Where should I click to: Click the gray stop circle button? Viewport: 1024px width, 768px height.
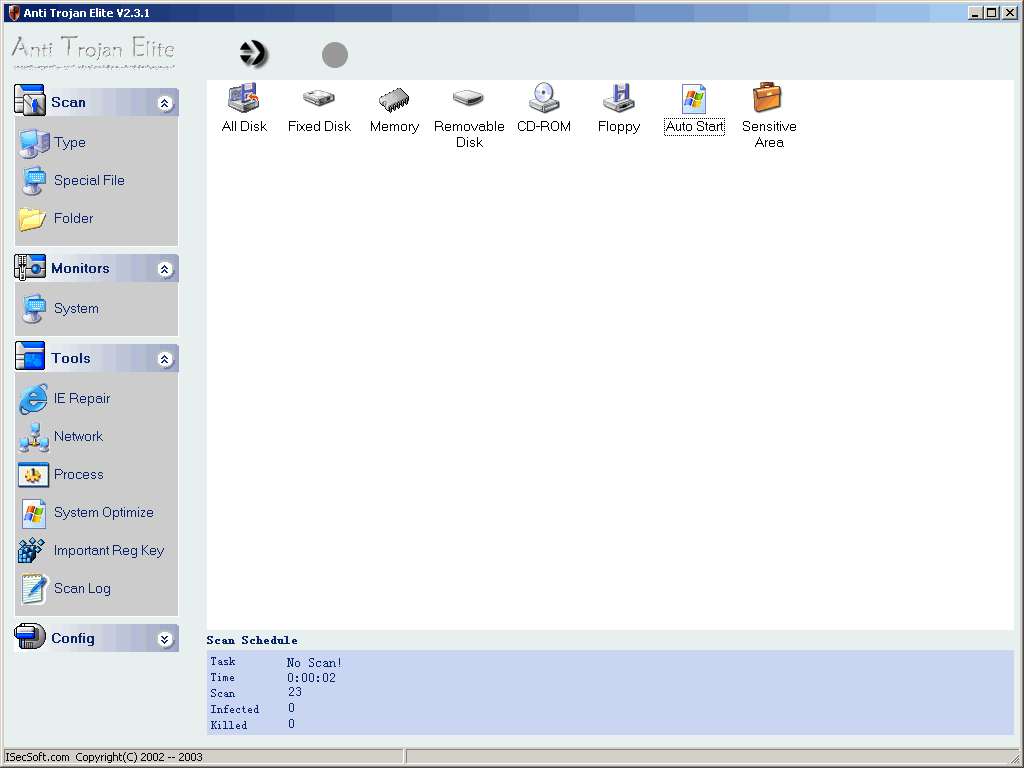coord(335,55)
